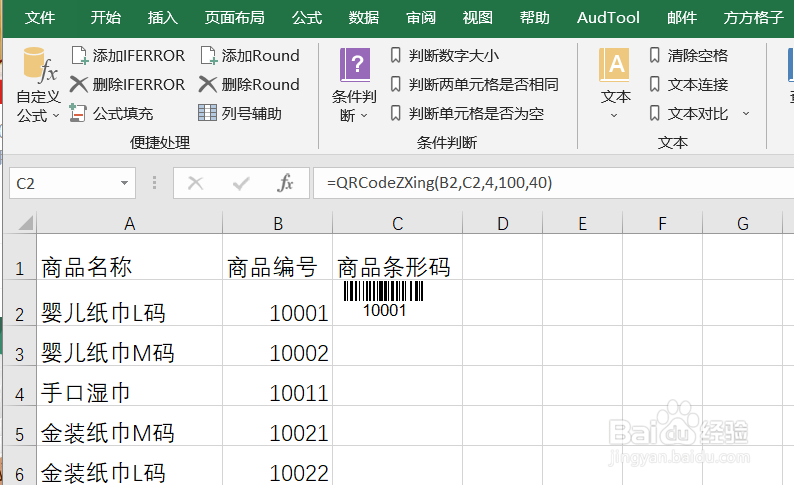This screenshot has width=794, height=485.
Task: Expand the 文本 button dropdown arrow
Action: click(x=614, y=116)
